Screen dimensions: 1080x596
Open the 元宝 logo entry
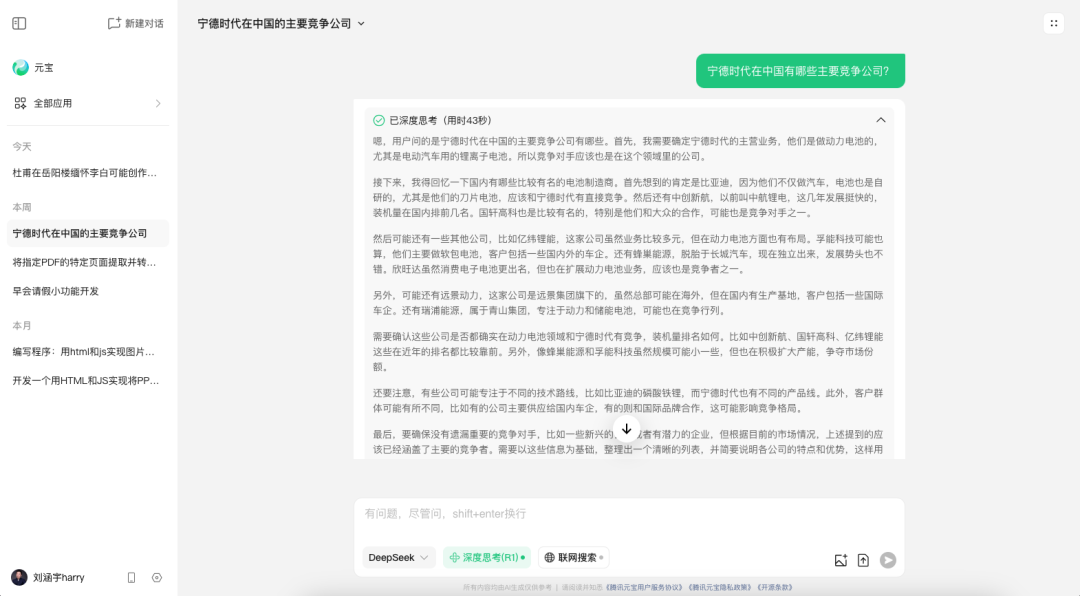(33, 68)
